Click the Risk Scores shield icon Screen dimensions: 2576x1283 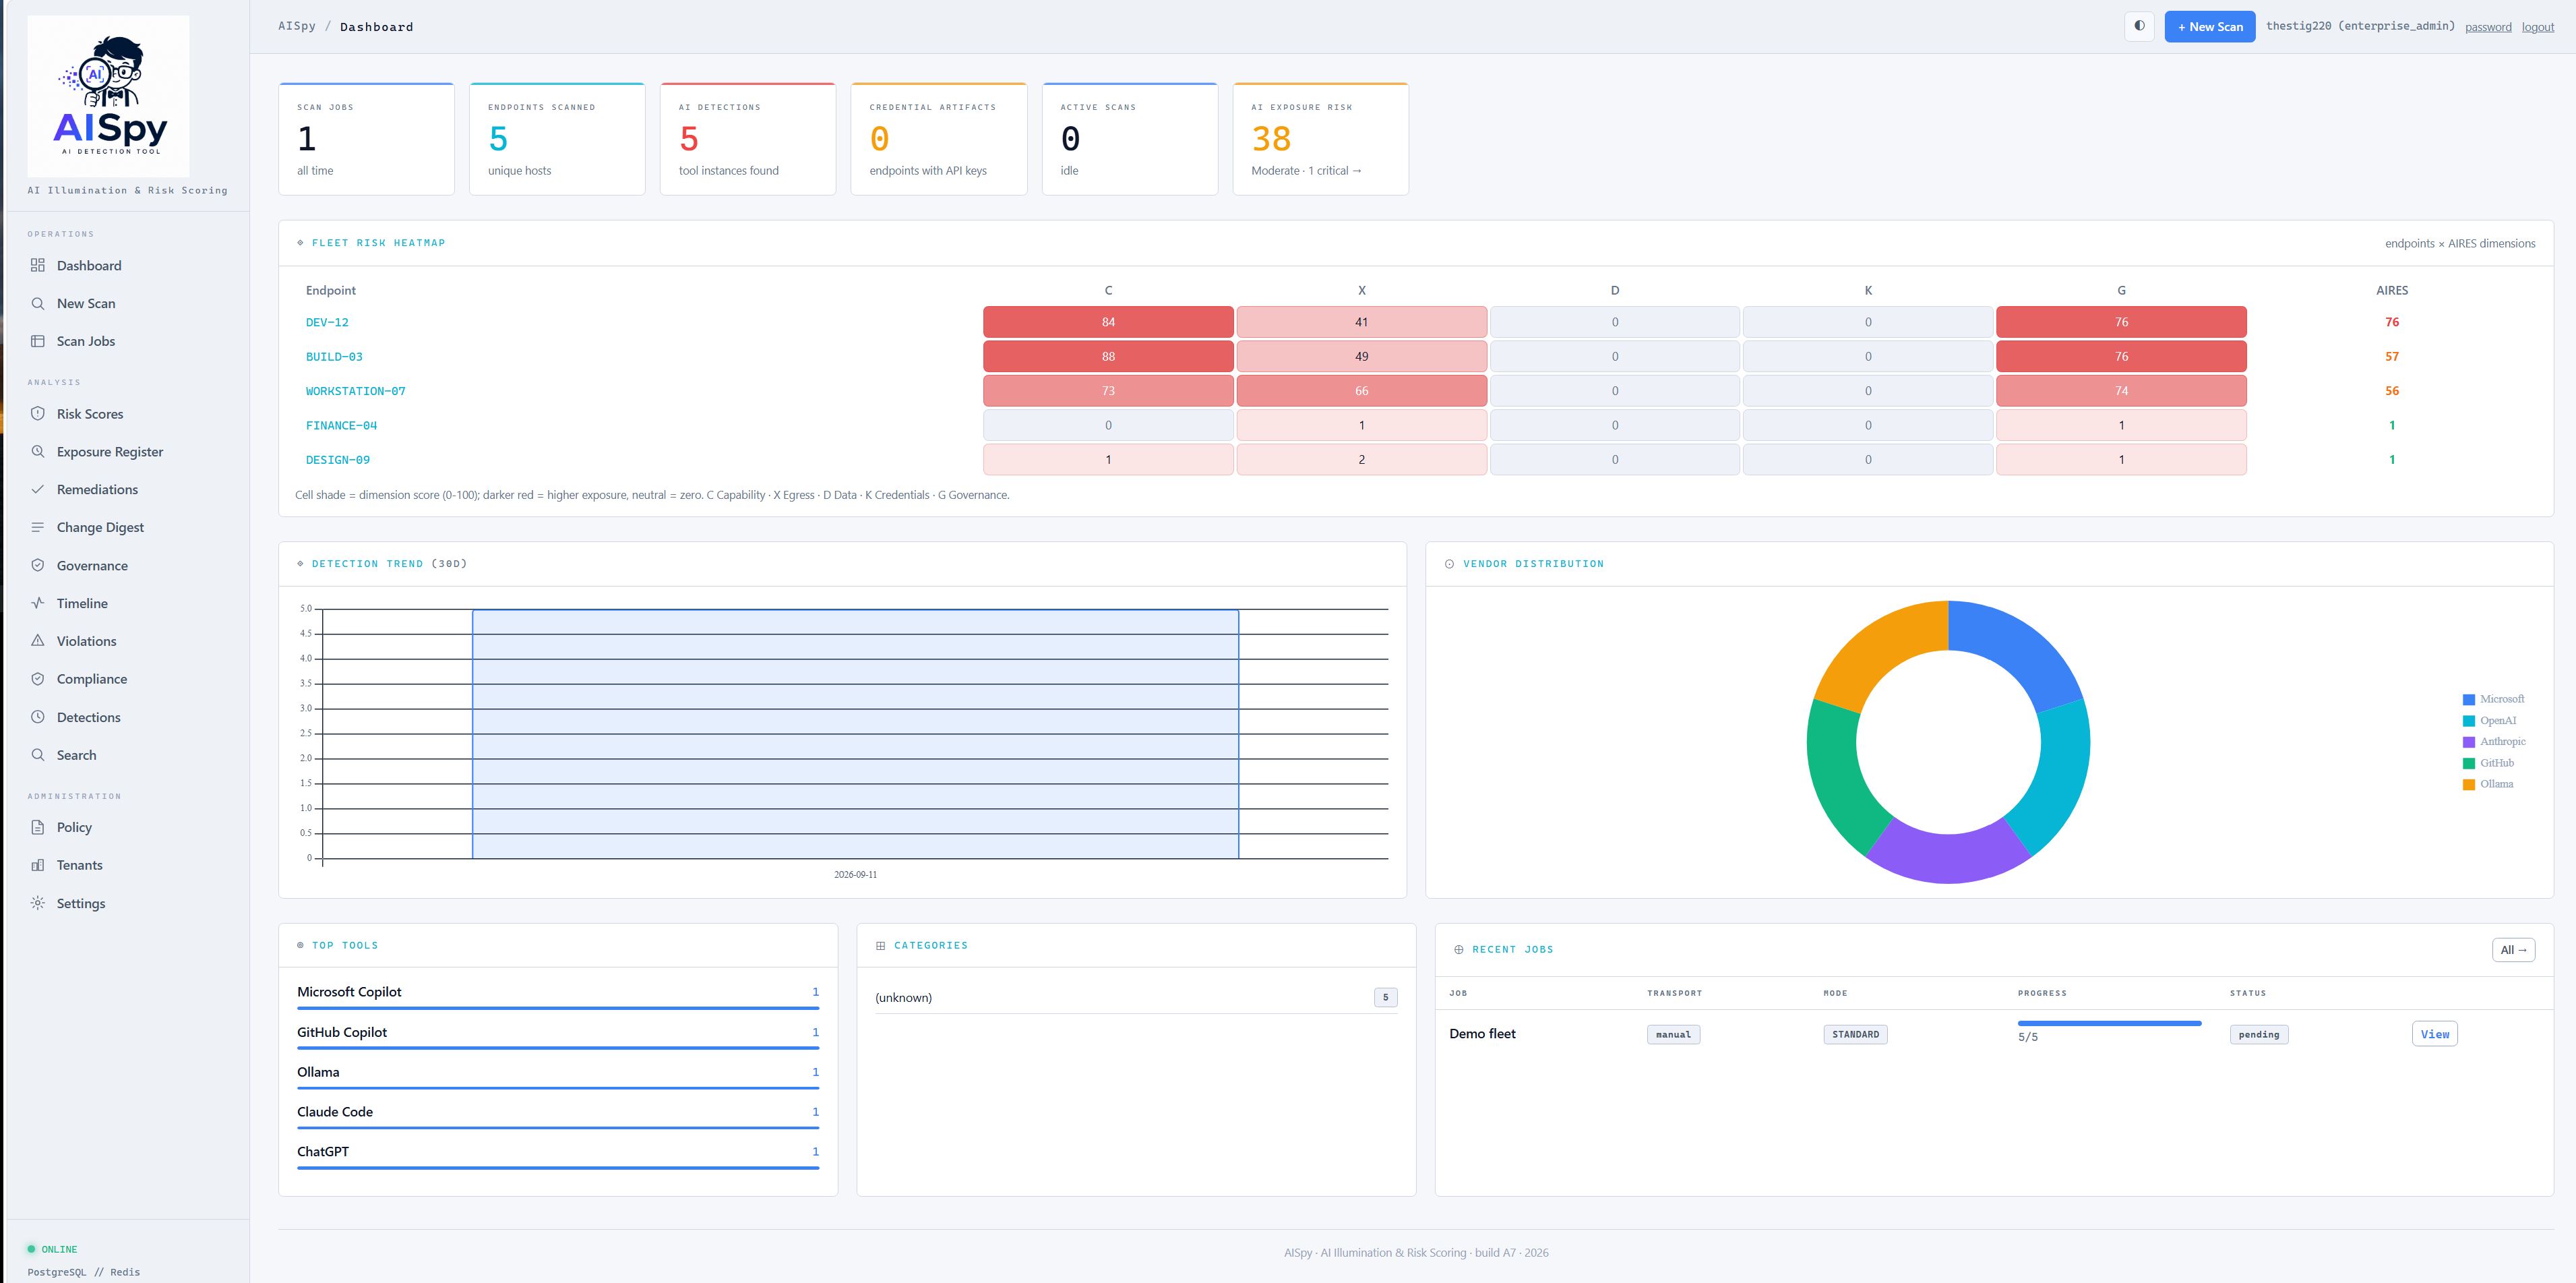[38, 413]
